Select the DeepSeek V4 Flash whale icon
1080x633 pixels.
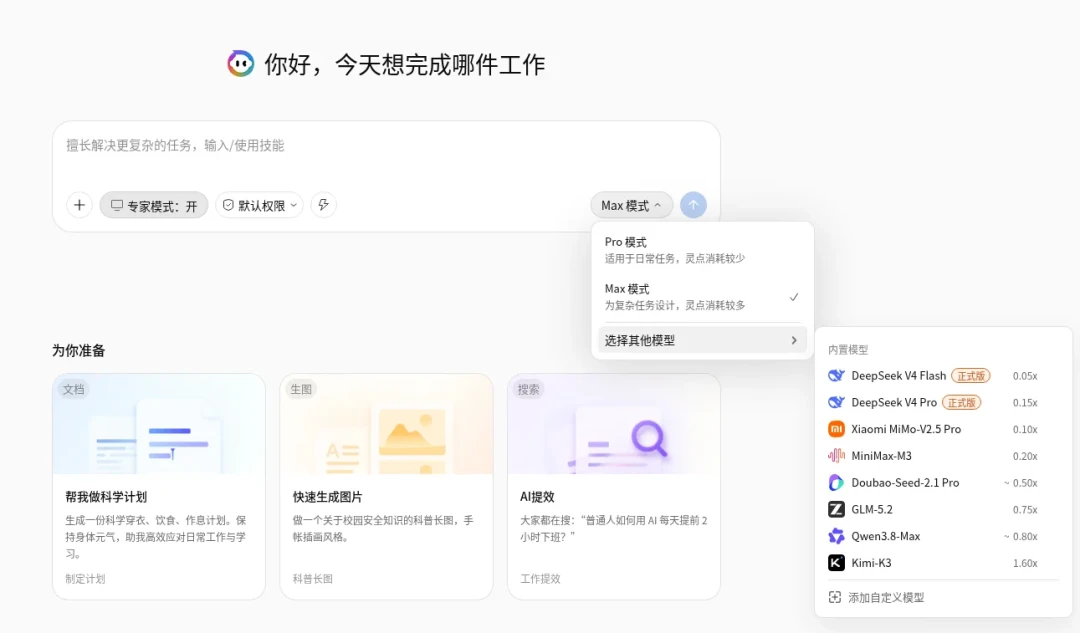click(836, 375)
